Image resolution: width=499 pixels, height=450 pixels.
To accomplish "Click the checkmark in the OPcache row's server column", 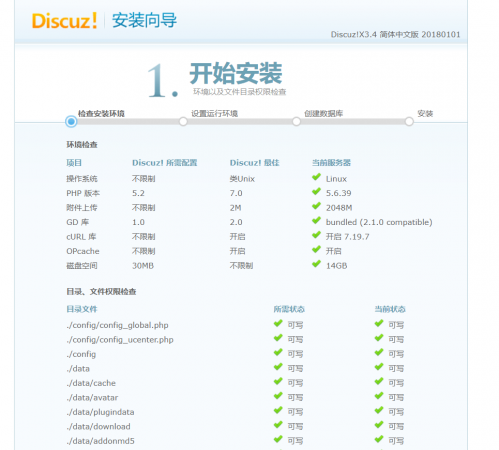I will 316,250.
